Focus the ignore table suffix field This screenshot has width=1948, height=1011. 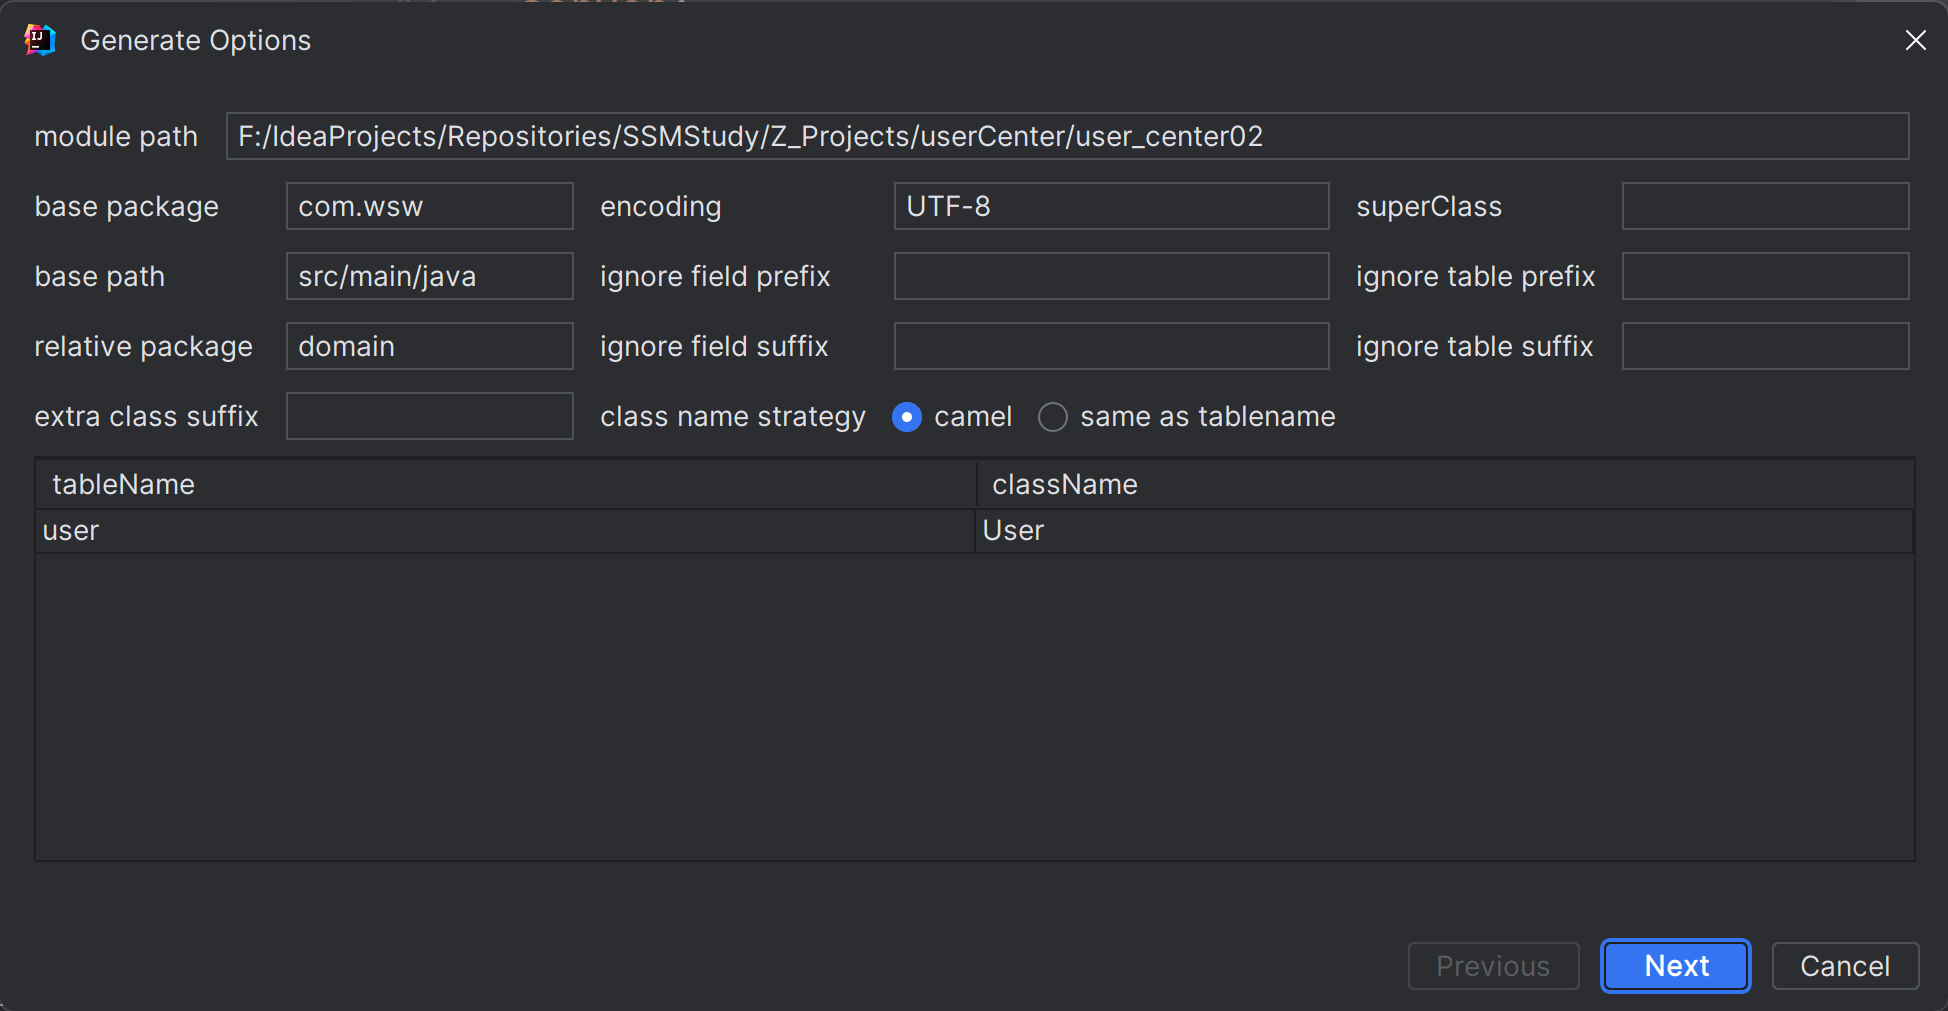pyautogui.click(x=1765, y=346)
